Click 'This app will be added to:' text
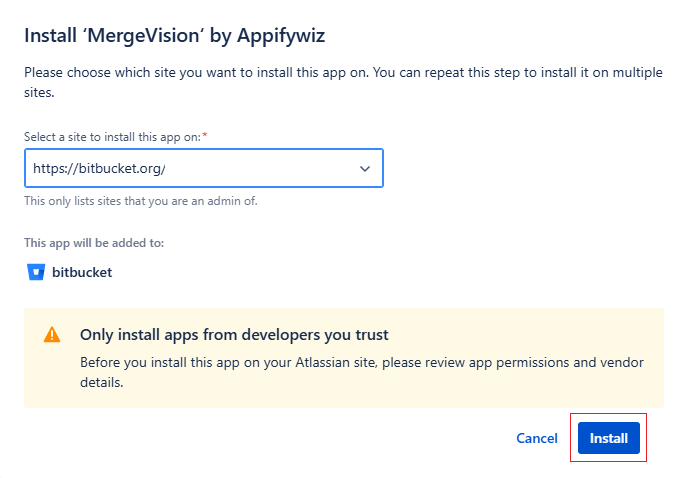 94,243
